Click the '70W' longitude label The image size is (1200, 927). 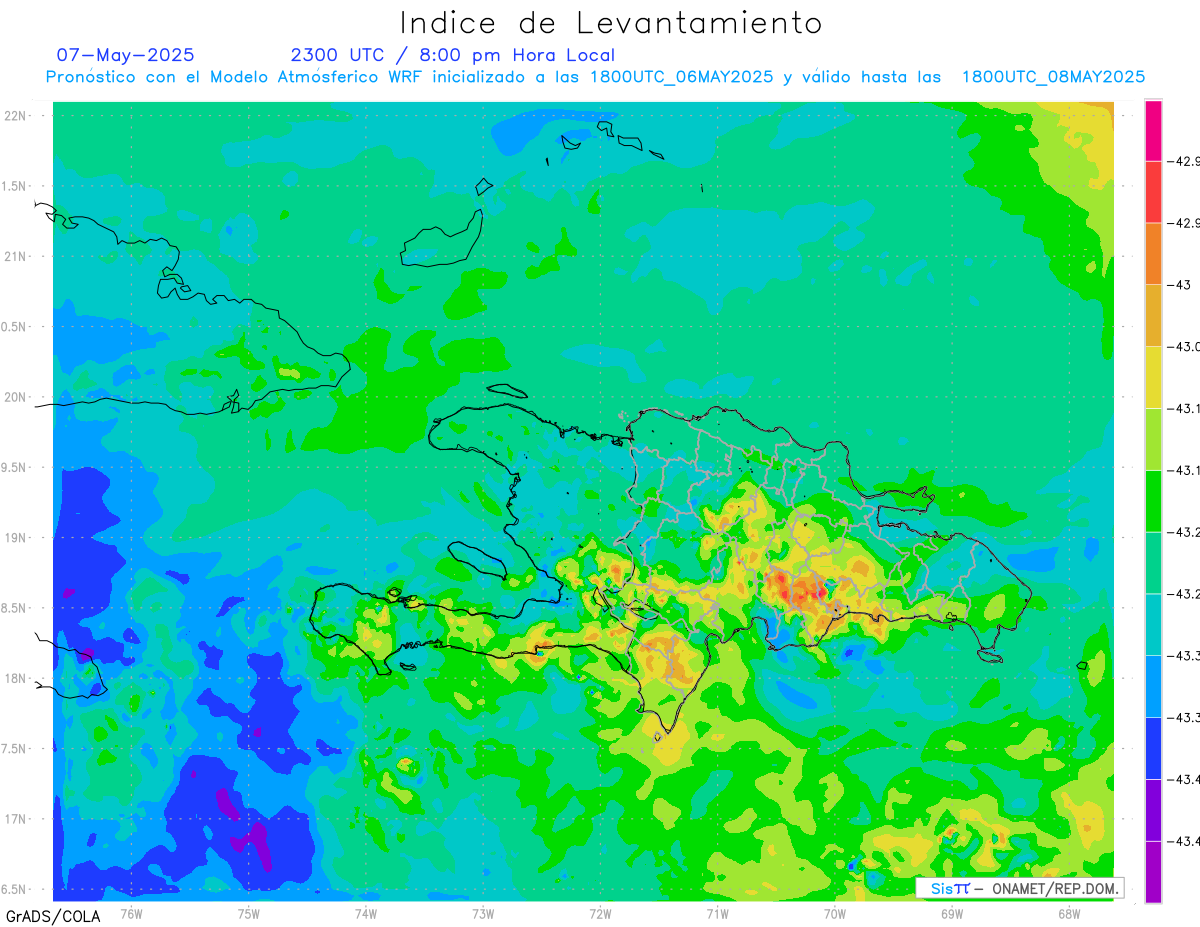(835, 913)
